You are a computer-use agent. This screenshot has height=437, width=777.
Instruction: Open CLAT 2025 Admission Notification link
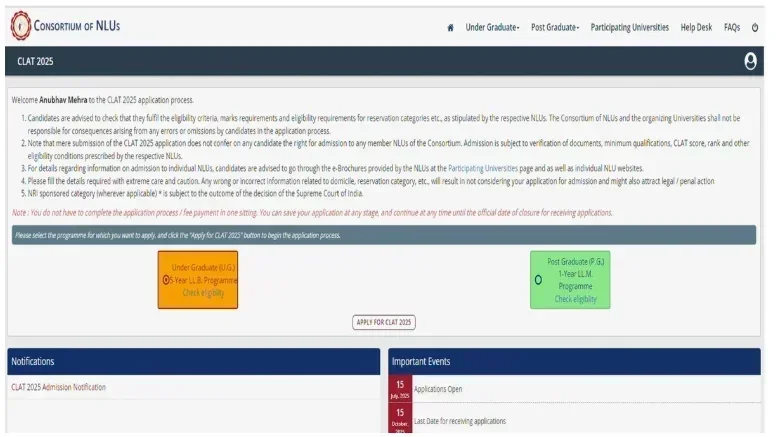coord(58,387)
